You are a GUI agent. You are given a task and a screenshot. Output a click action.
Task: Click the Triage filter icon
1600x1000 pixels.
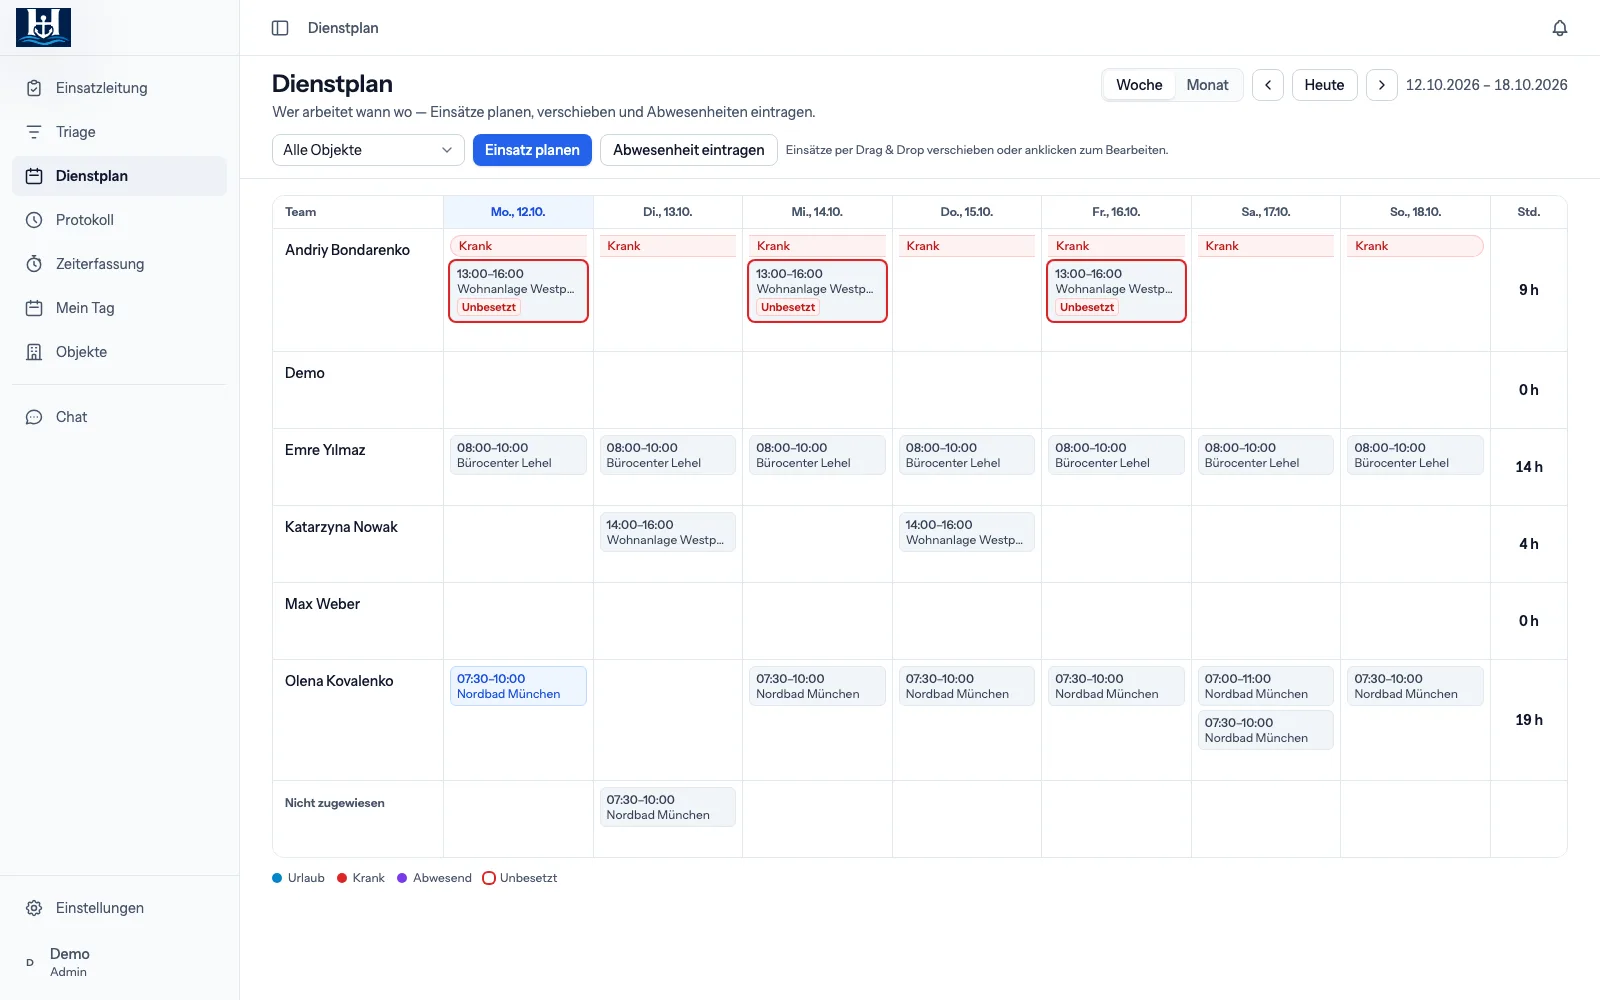click(x=34, y=132)
